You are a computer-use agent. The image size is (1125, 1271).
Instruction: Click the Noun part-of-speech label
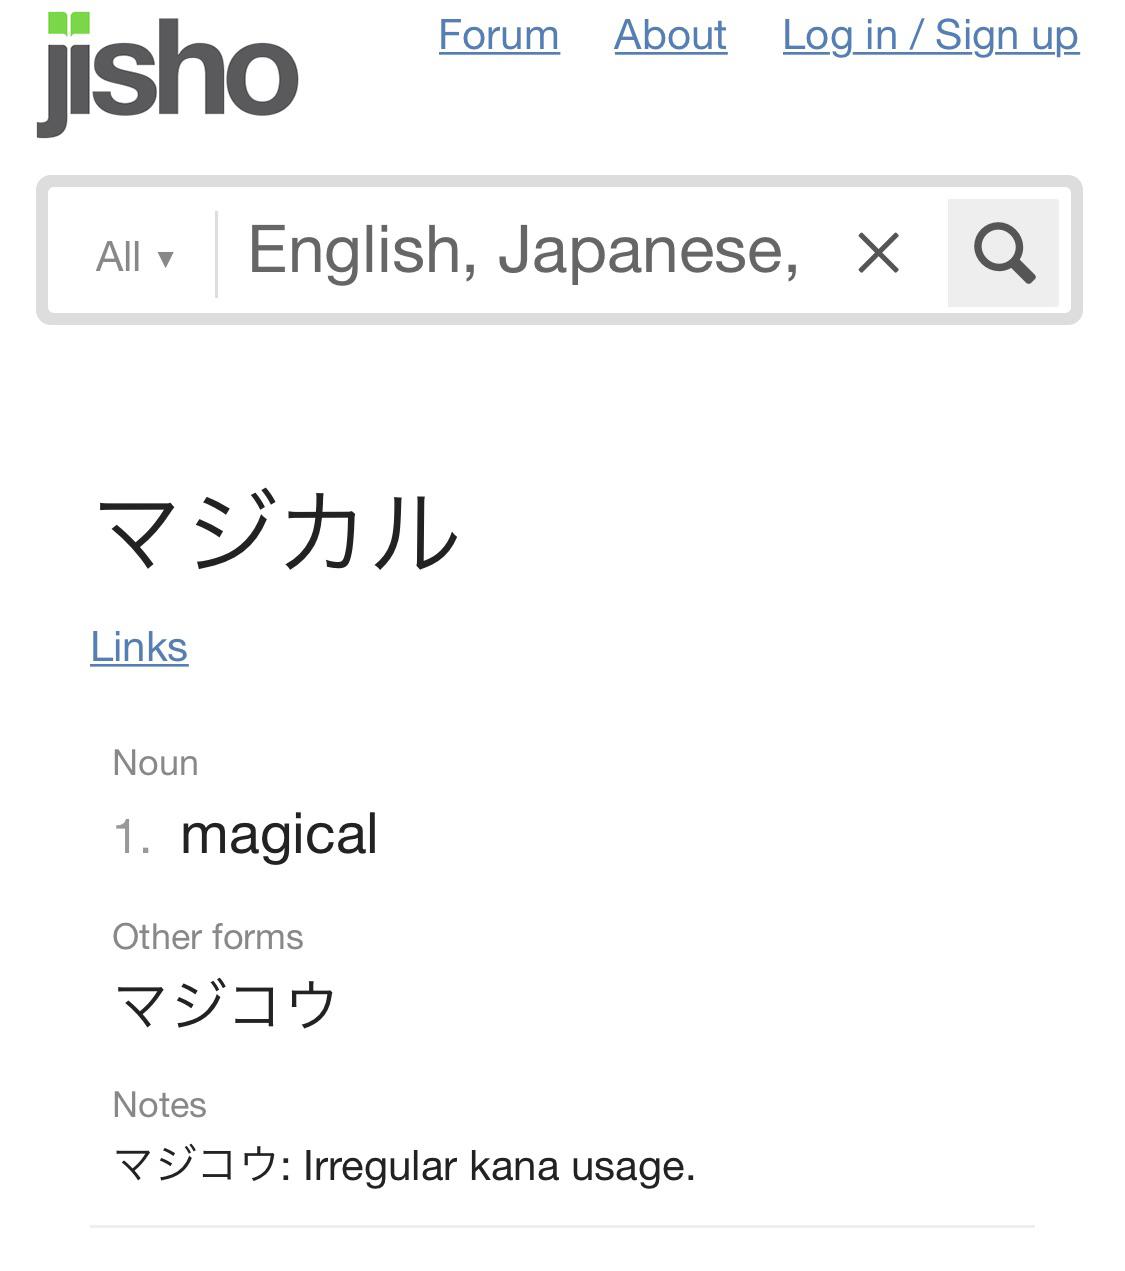coord(156,762)
